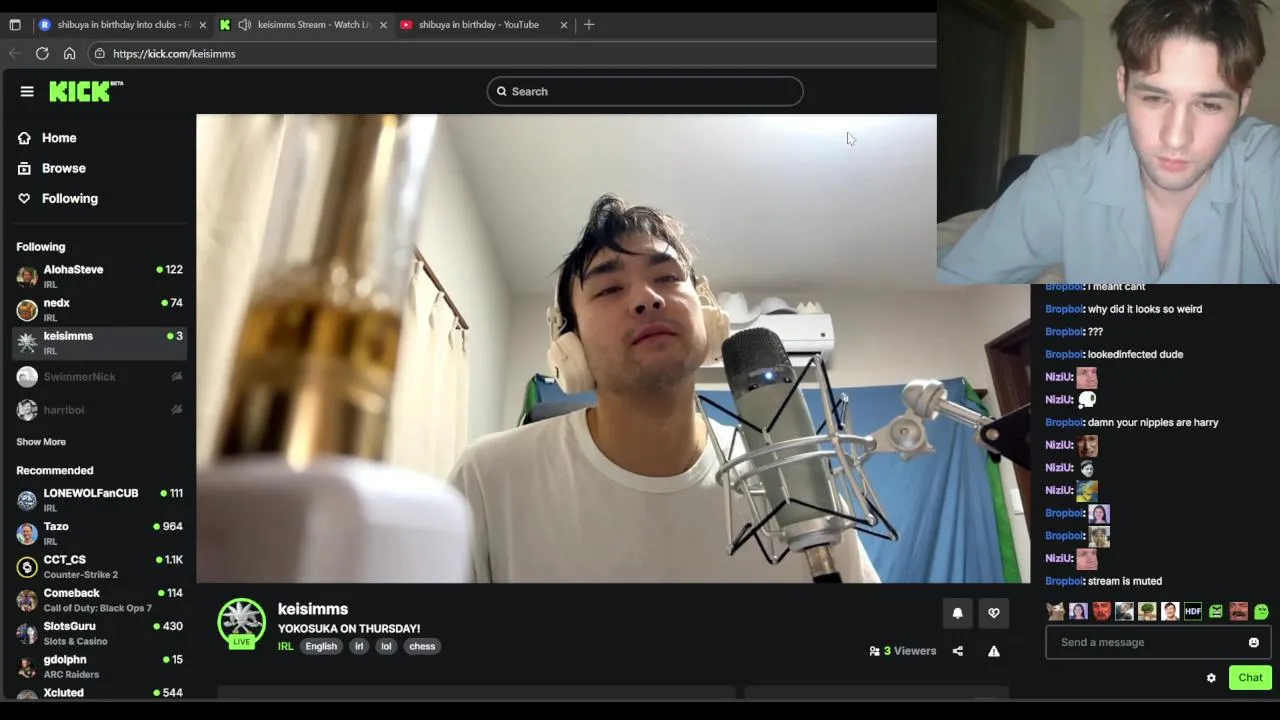Open Comeback recommended channel
This screenshot has height=720, width=1280.
[99, 599]
